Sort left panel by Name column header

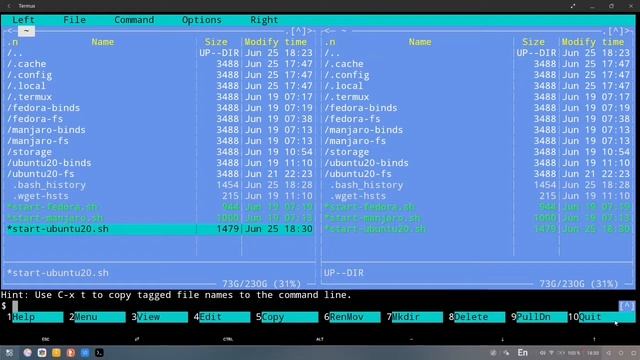click(102, 42)
